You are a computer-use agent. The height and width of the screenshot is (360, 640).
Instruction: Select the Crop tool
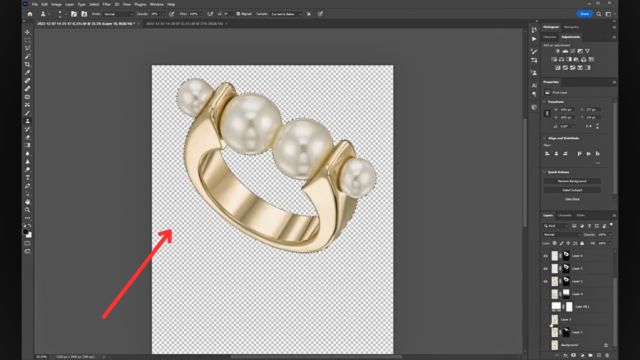pyautogui.click(x=27, y=64)
